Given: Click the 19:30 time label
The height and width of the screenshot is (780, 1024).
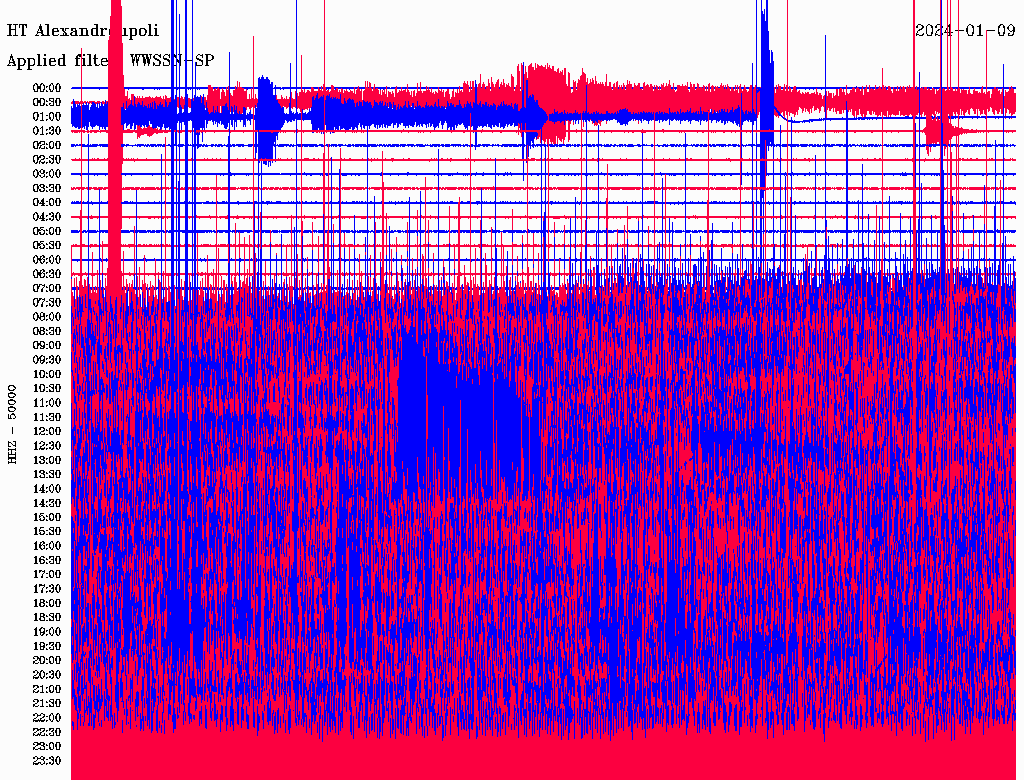Looking at the screenshot, I should 47,647.
